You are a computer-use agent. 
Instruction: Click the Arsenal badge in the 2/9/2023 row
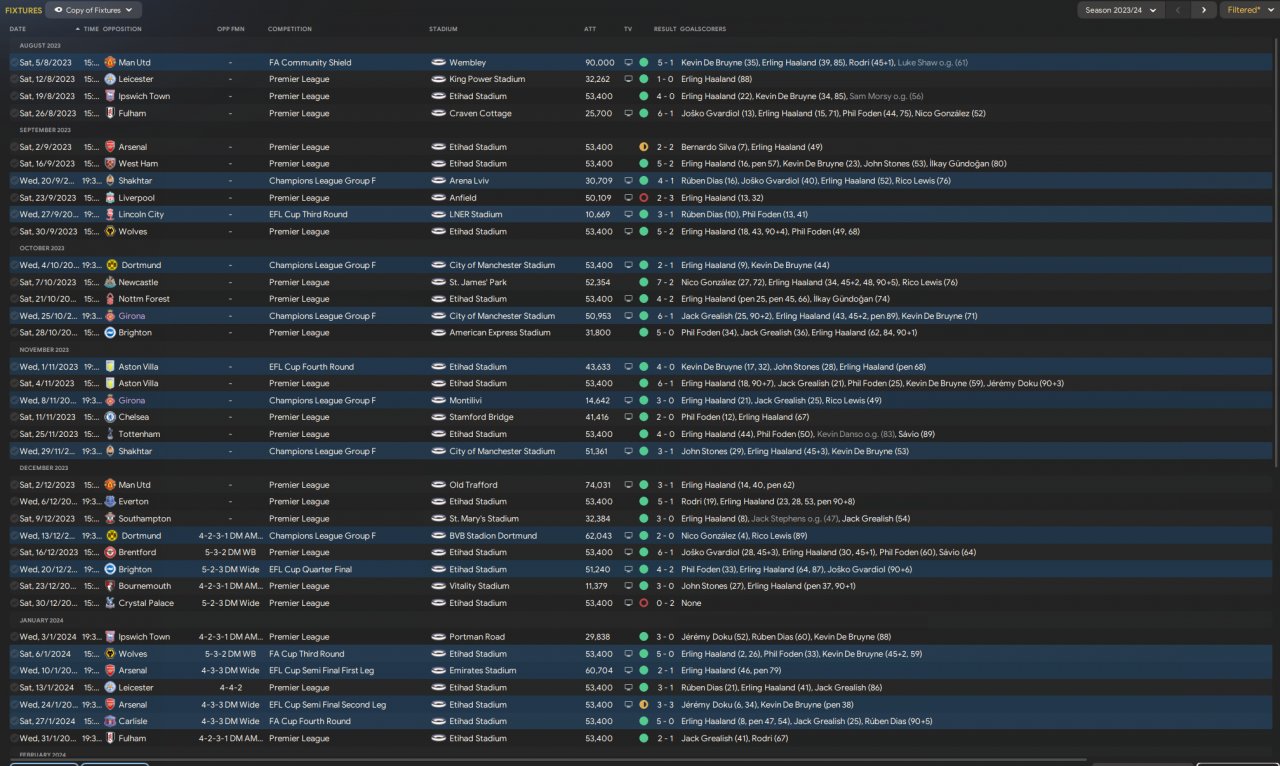coord(110,147)
